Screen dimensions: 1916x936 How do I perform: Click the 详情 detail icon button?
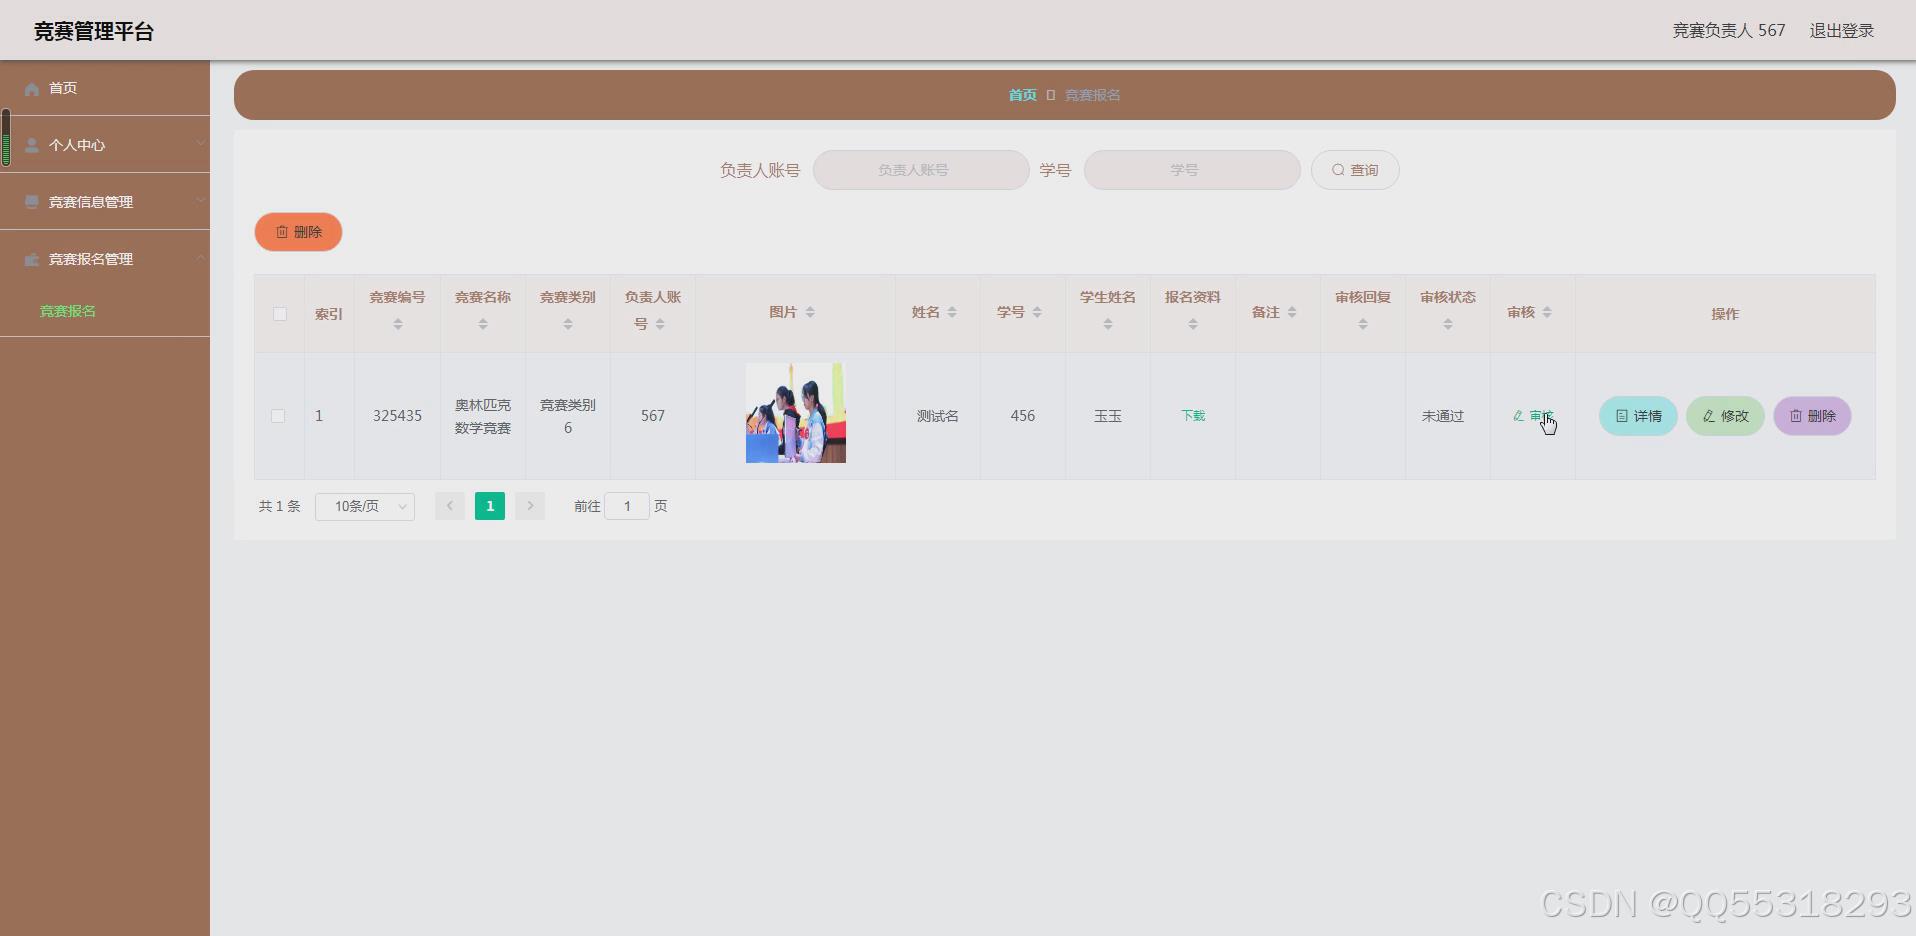pos(1621,415)
